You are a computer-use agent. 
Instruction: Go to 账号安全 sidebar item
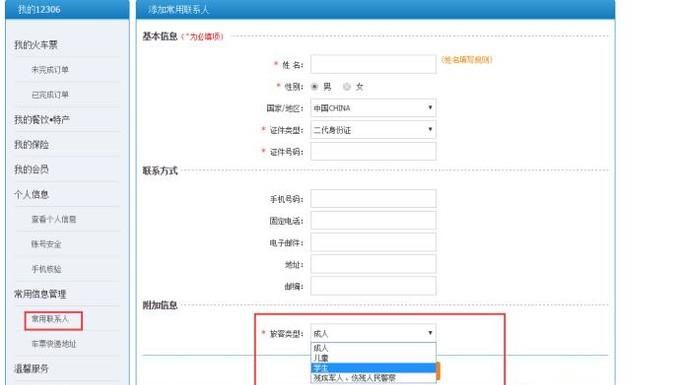tap(46, 244)
